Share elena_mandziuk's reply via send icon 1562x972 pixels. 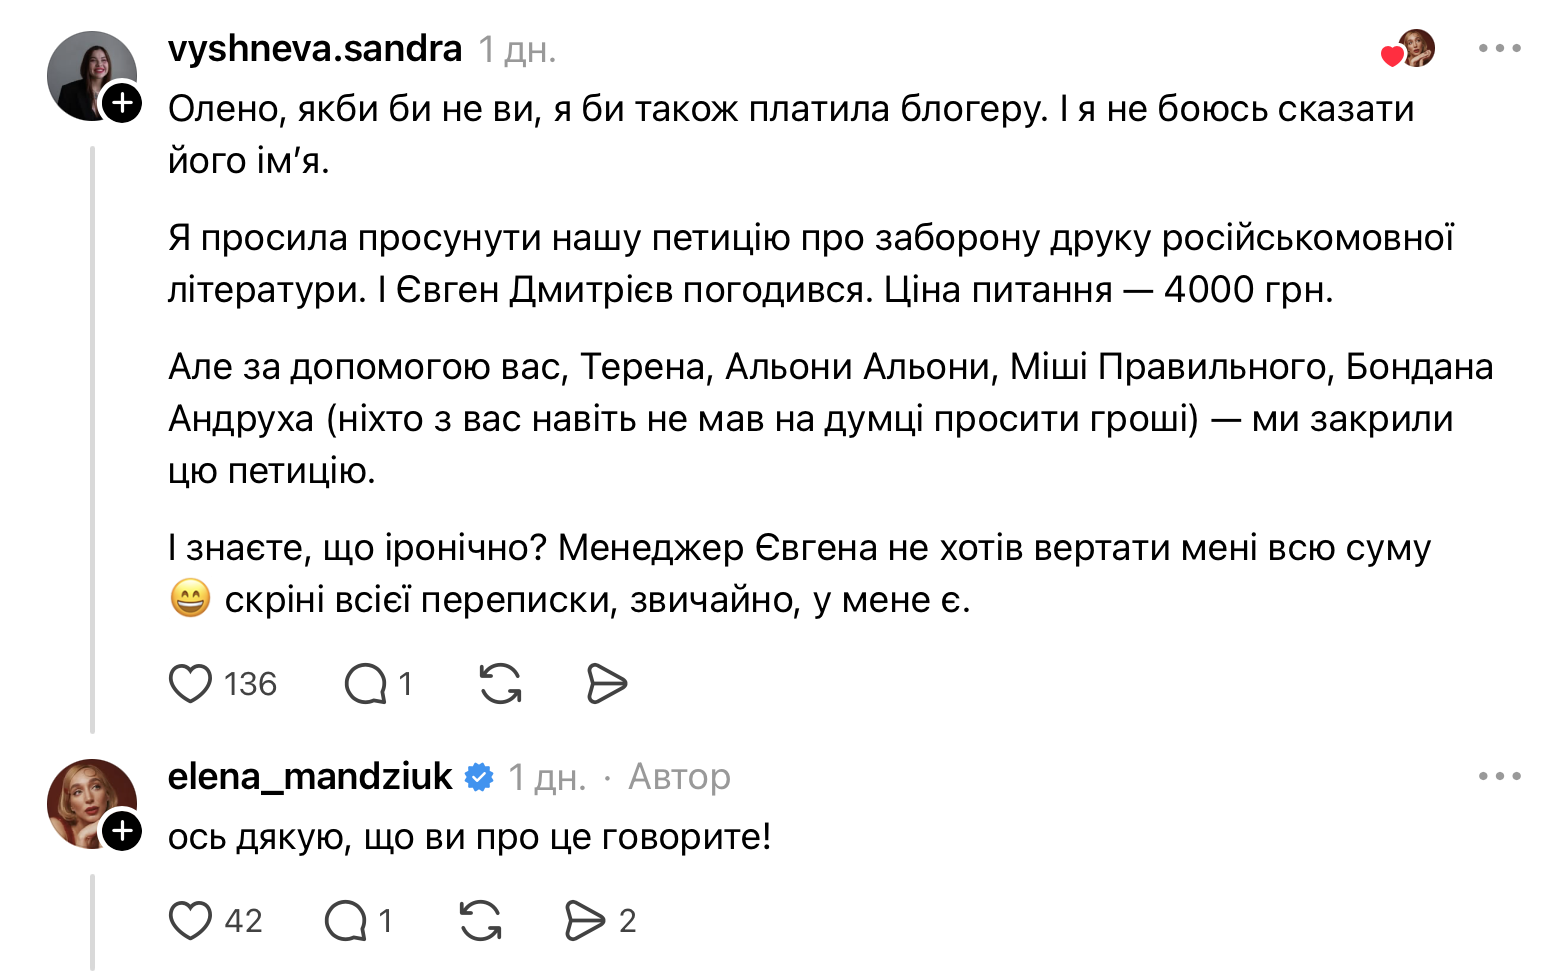pyautogui.click(x=586, y=921)
